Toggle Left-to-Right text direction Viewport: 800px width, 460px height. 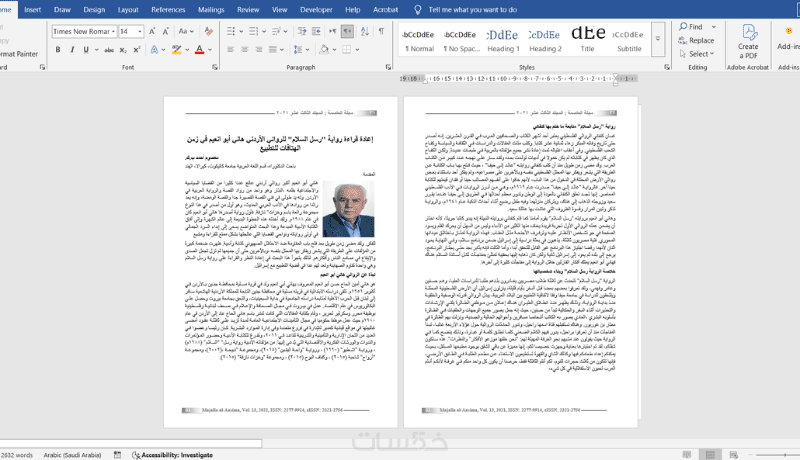[332, 32]
